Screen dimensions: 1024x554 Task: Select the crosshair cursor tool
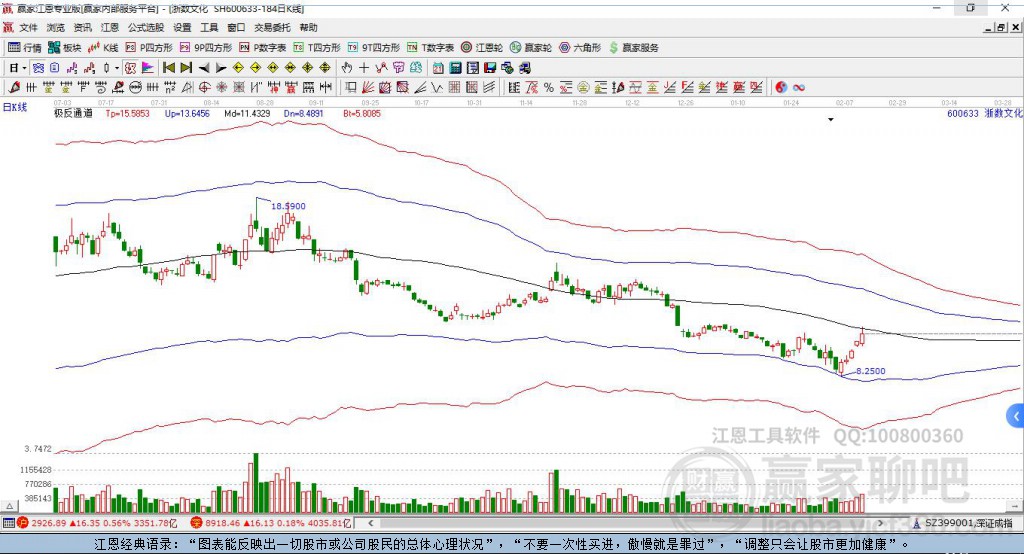click(x=364, y=68)
